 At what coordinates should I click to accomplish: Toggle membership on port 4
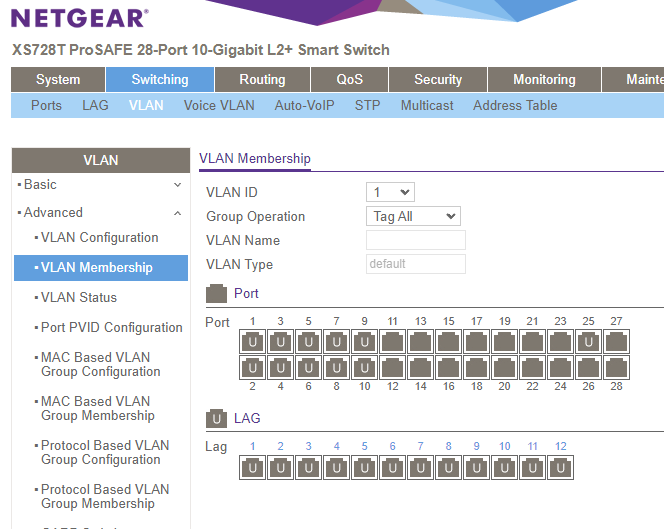pos(281,368)
